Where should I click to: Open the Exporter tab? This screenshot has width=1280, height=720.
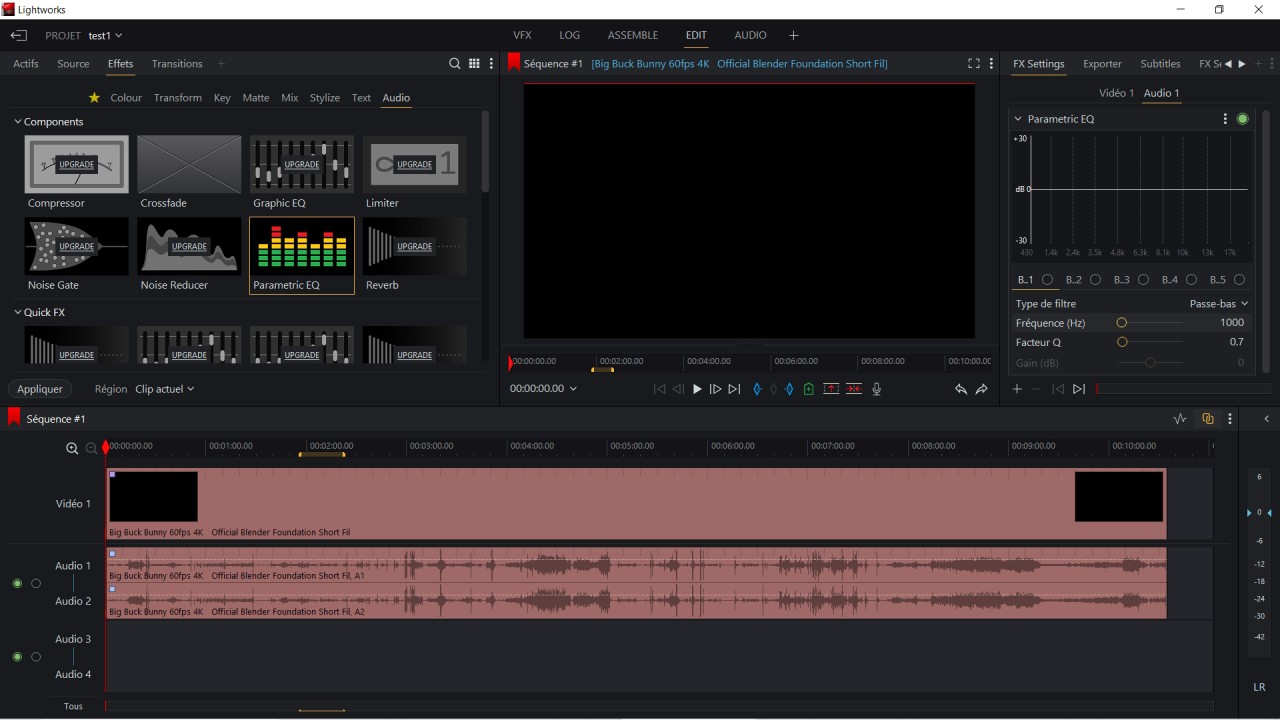1102,64
